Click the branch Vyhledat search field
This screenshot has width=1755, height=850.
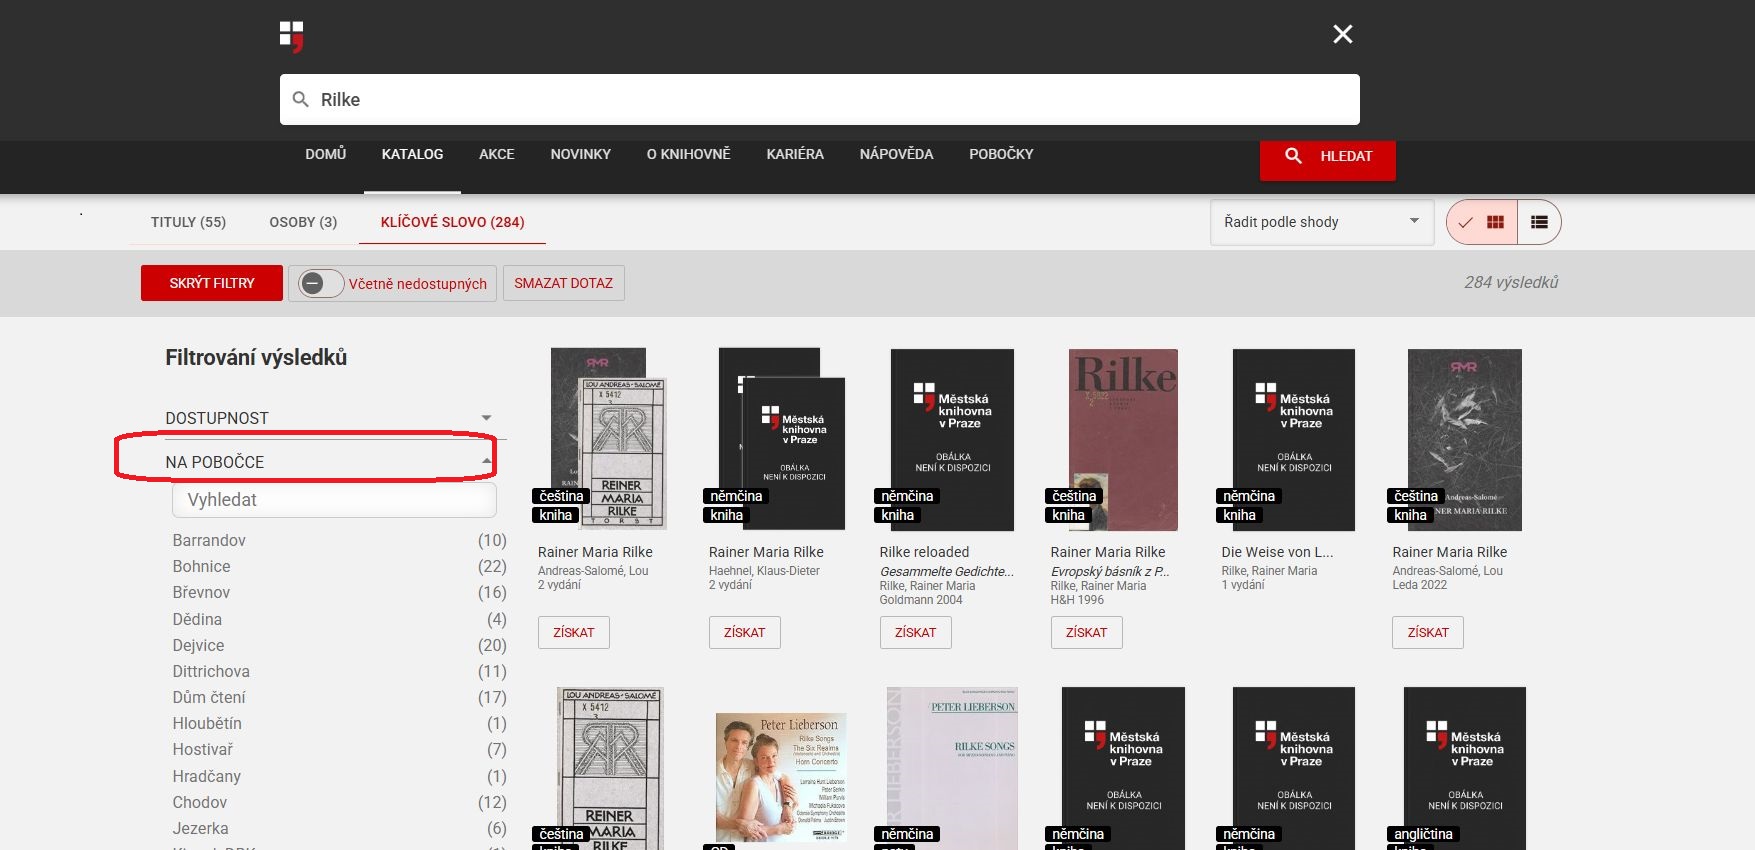[x=334, y=500]
